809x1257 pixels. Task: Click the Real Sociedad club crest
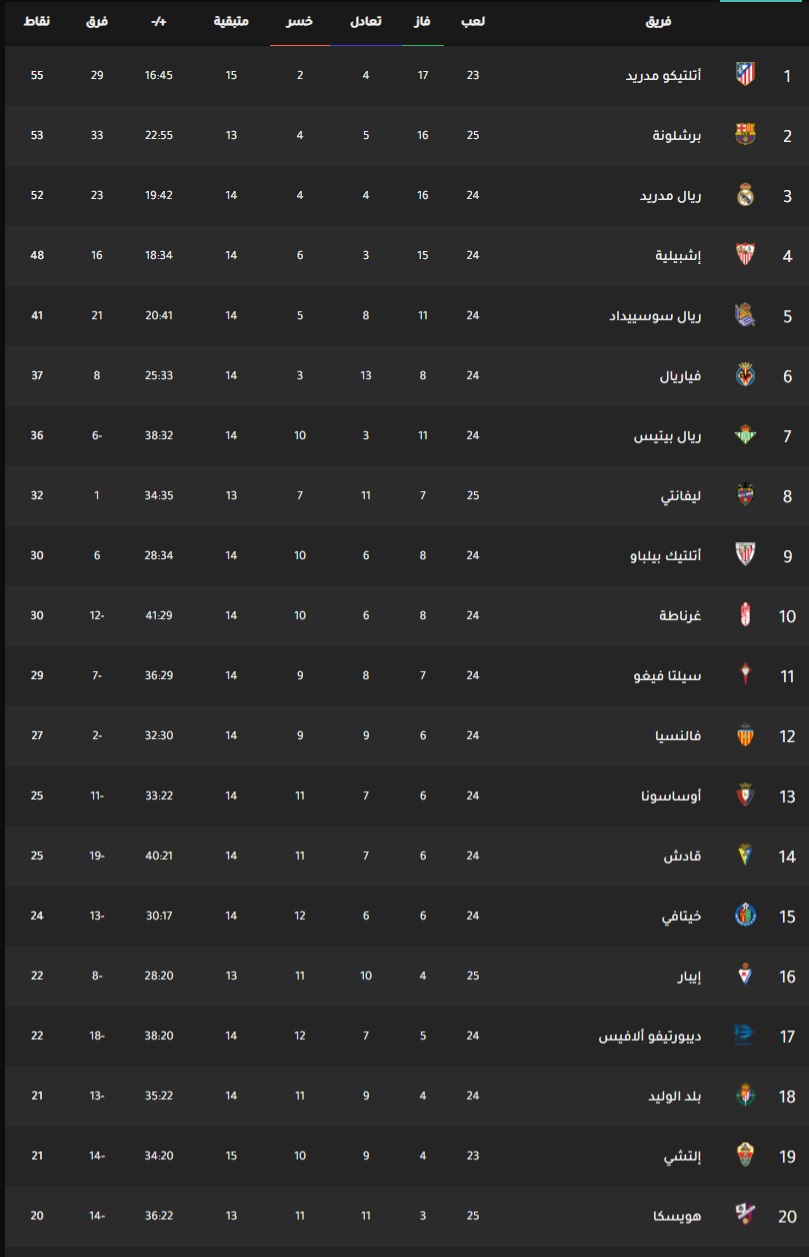click(x=745, y=315)
